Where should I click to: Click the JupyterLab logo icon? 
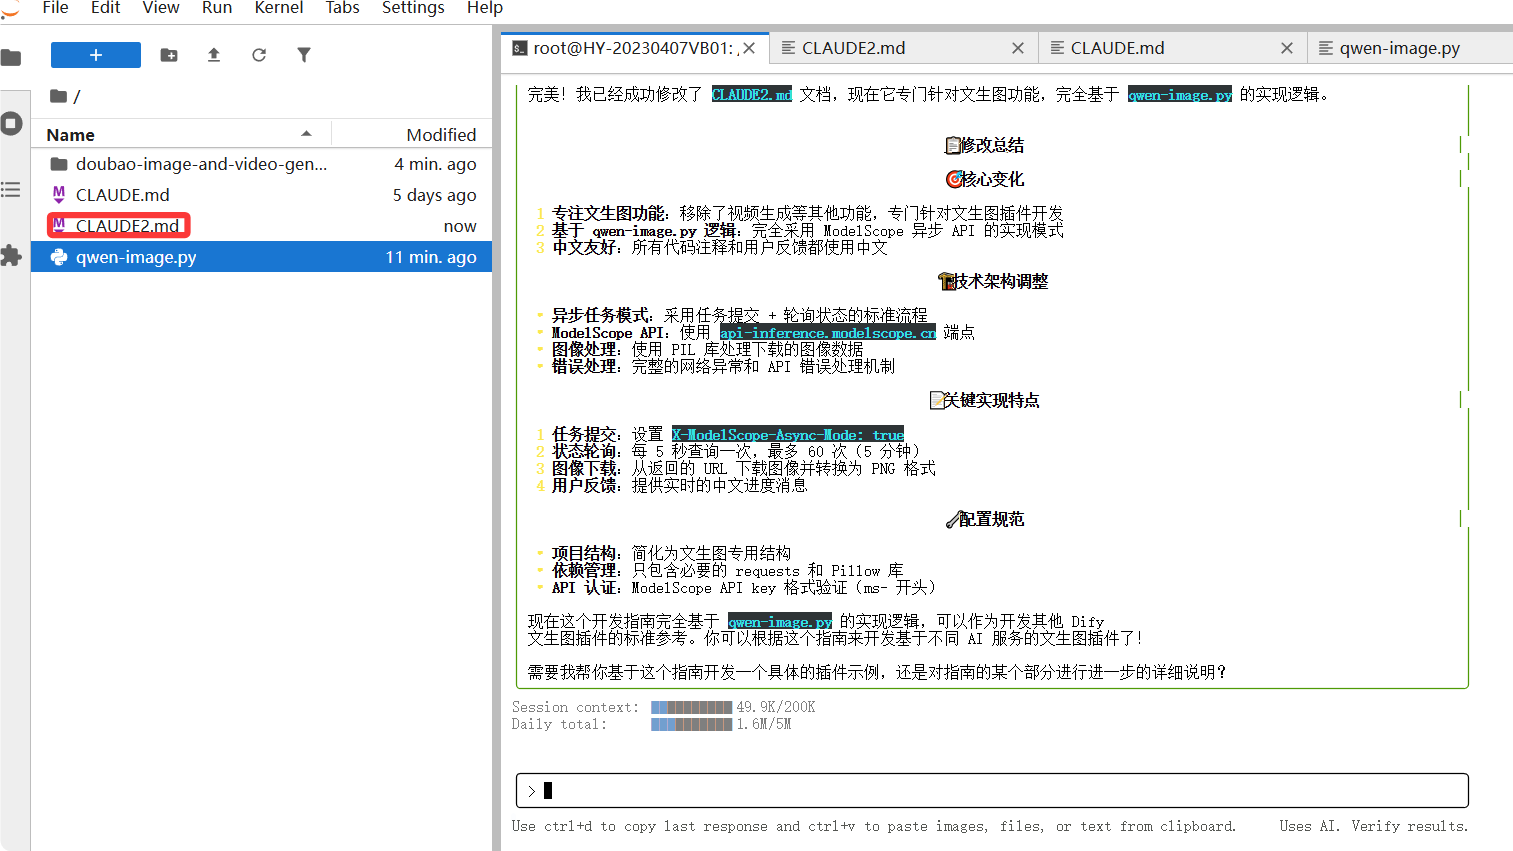point(10,10)
